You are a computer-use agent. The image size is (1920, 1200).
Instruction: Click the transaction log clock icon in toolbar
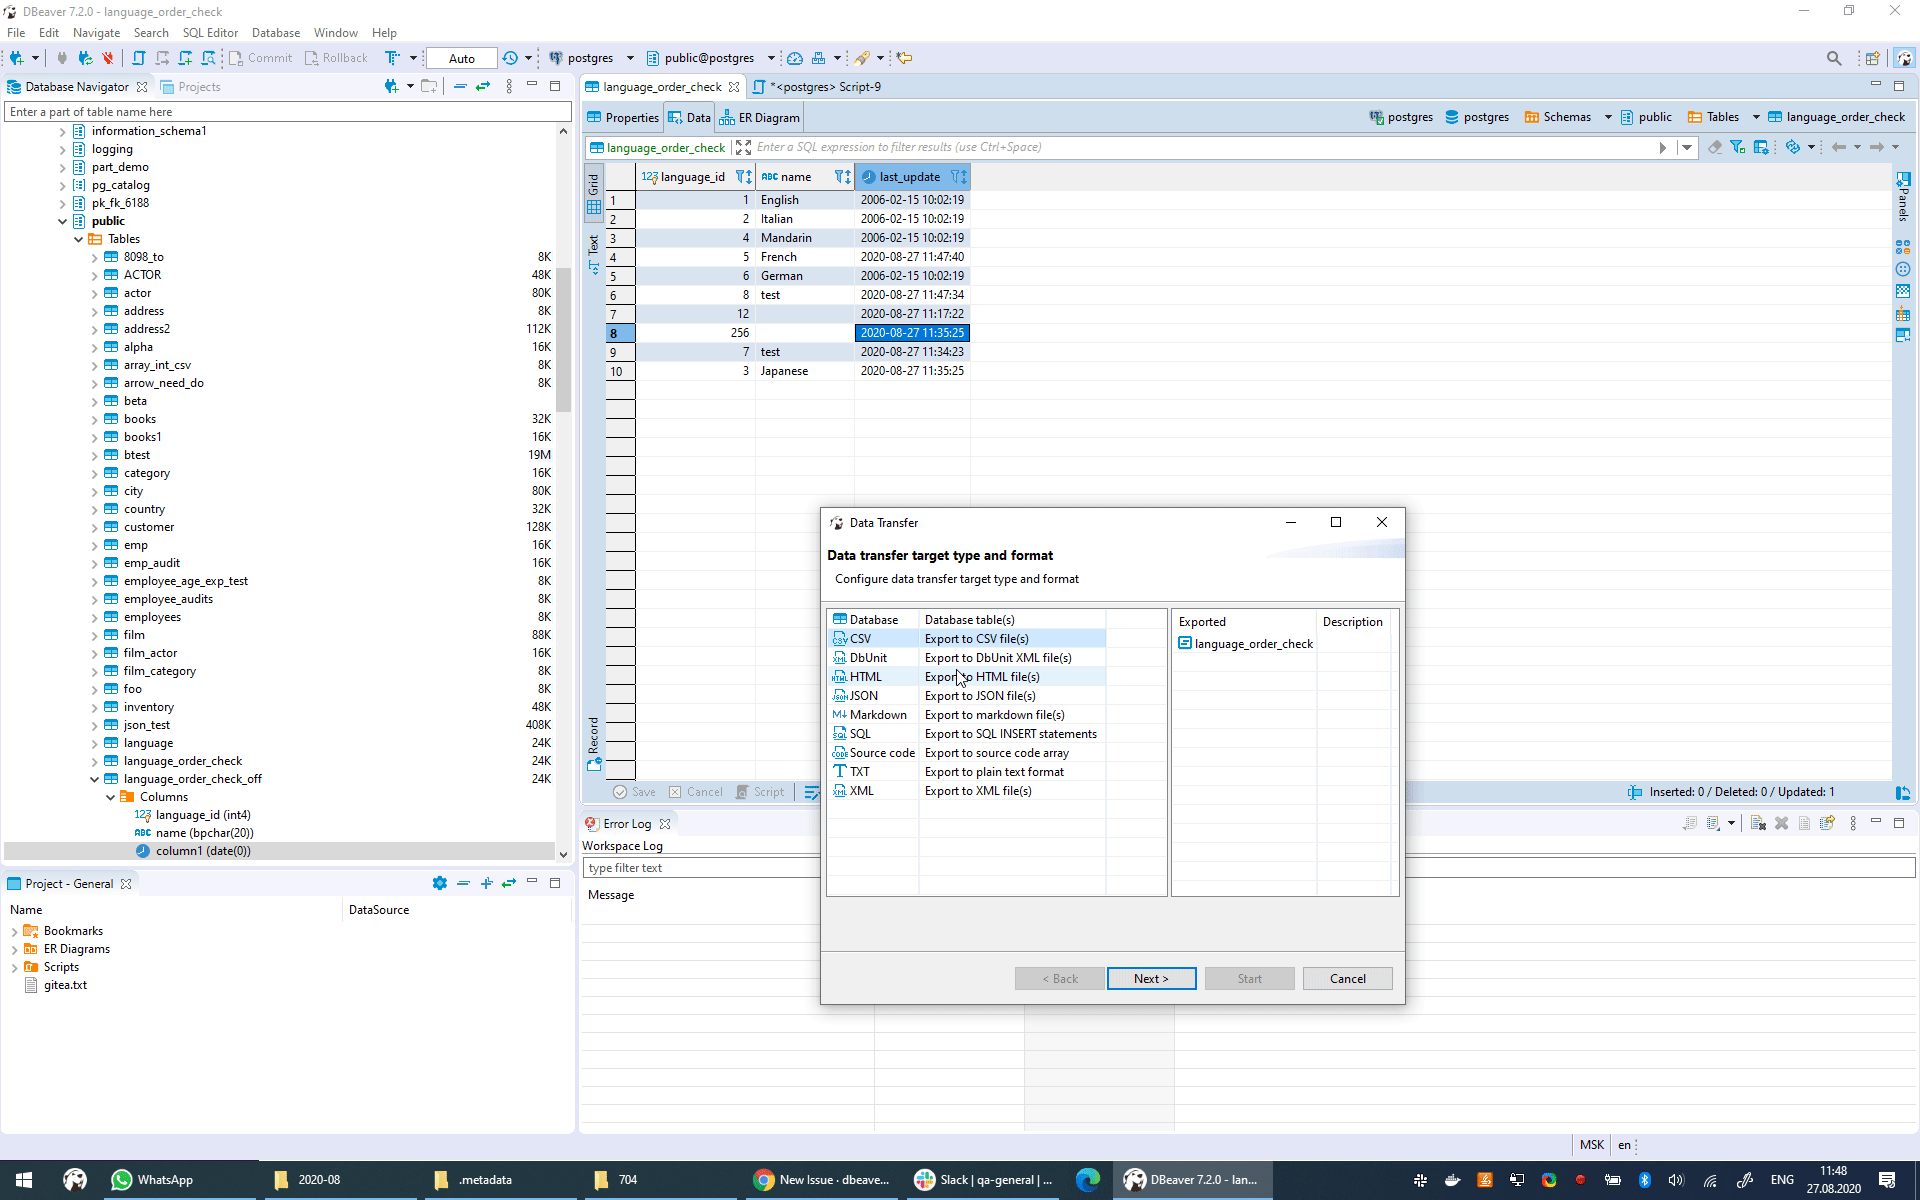[x=510, y=58]
